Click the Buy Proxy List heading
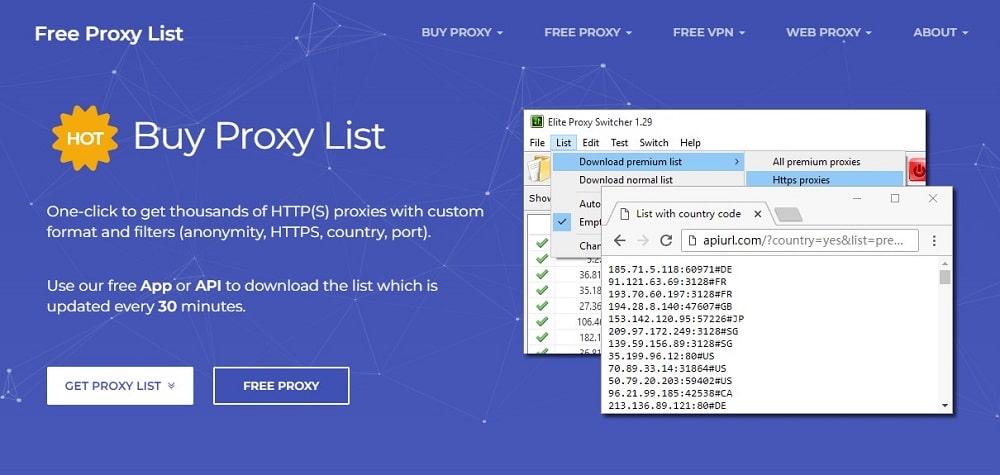This screenshot has width=1000, height=475. pos(259,136)
